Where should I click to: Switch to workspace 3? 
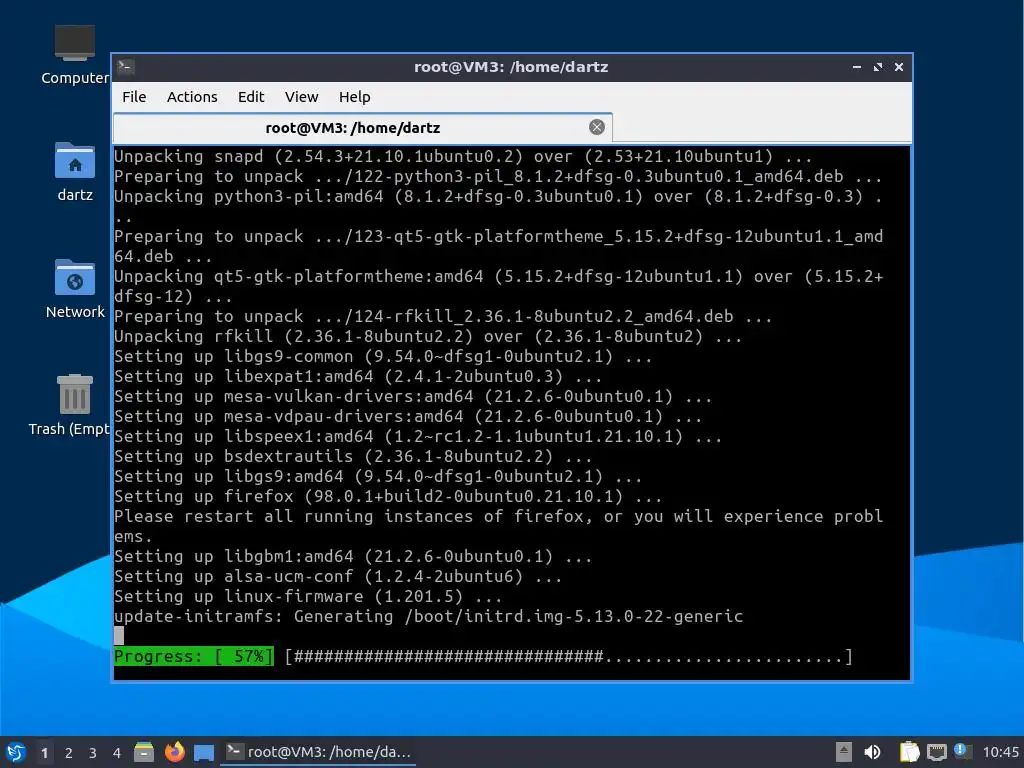[x=93, y=752]
